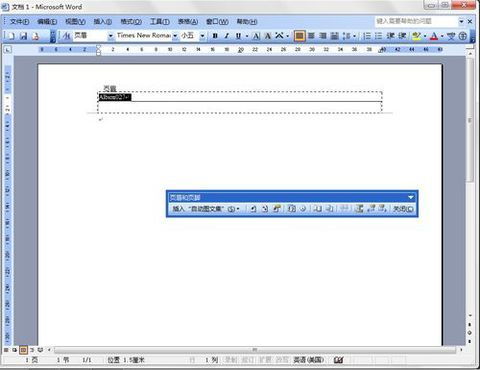480x370 pixels.
Task: Toggle Underline formatting
Action: 238,36
